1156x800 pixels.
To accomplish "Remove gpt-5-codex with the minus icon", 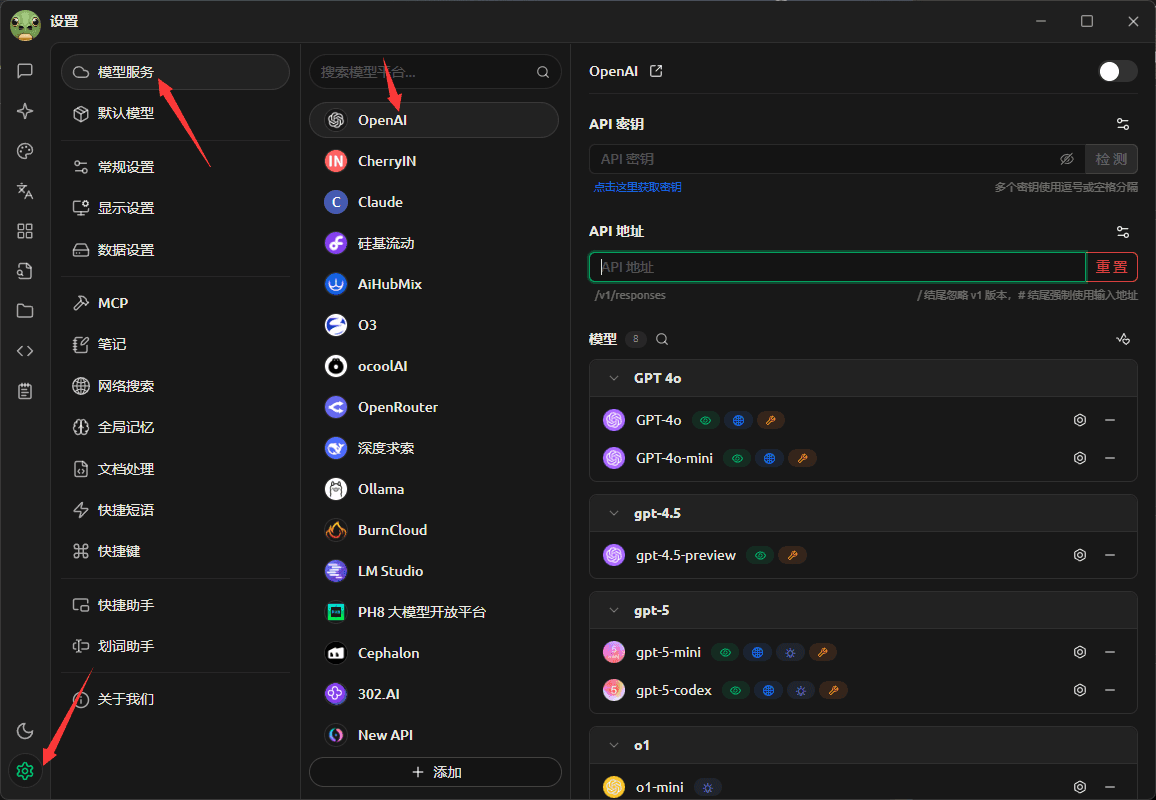I will [1110, 690].
